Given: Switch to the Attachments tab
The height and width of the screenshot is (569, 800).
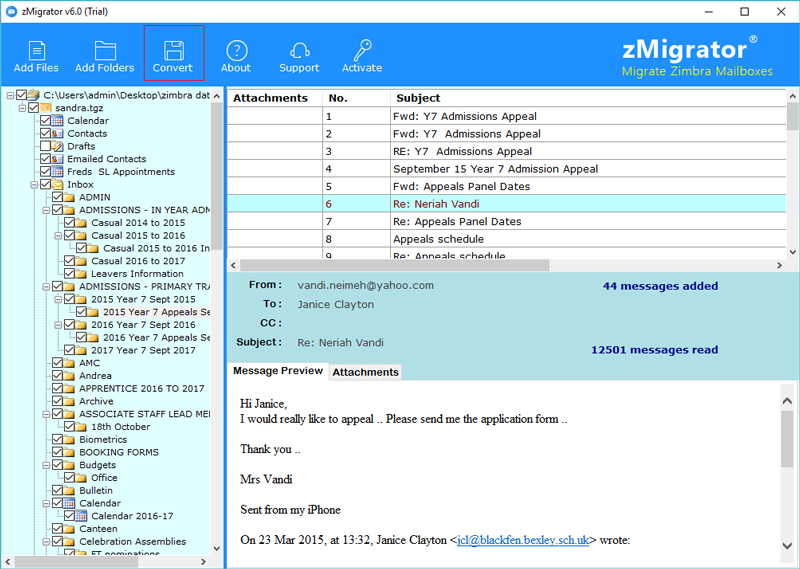Looking at the screenshot, I should click(365, 372).
